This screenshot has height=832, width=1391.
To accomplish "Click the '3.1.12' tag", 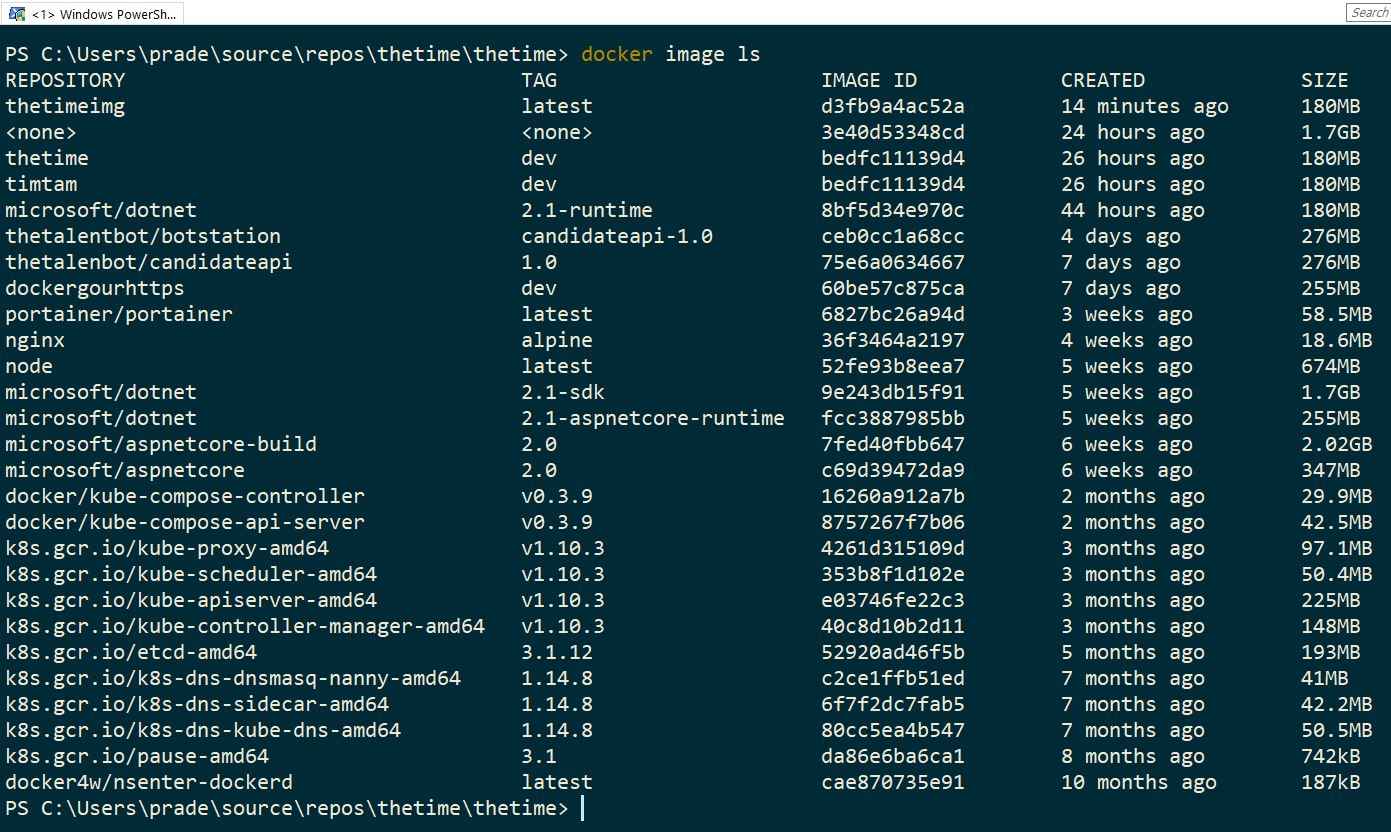I will (557, 652).
